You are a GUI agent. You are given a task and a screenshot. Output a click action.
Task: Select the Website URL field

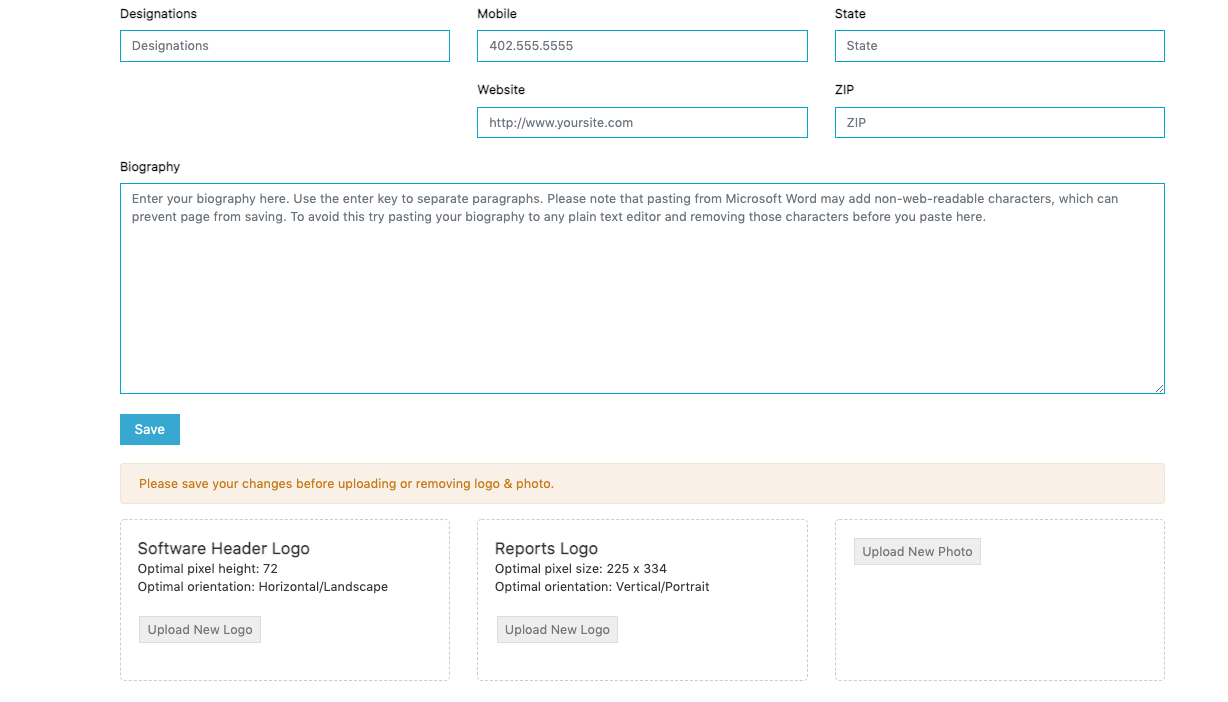tap(642, 122)
